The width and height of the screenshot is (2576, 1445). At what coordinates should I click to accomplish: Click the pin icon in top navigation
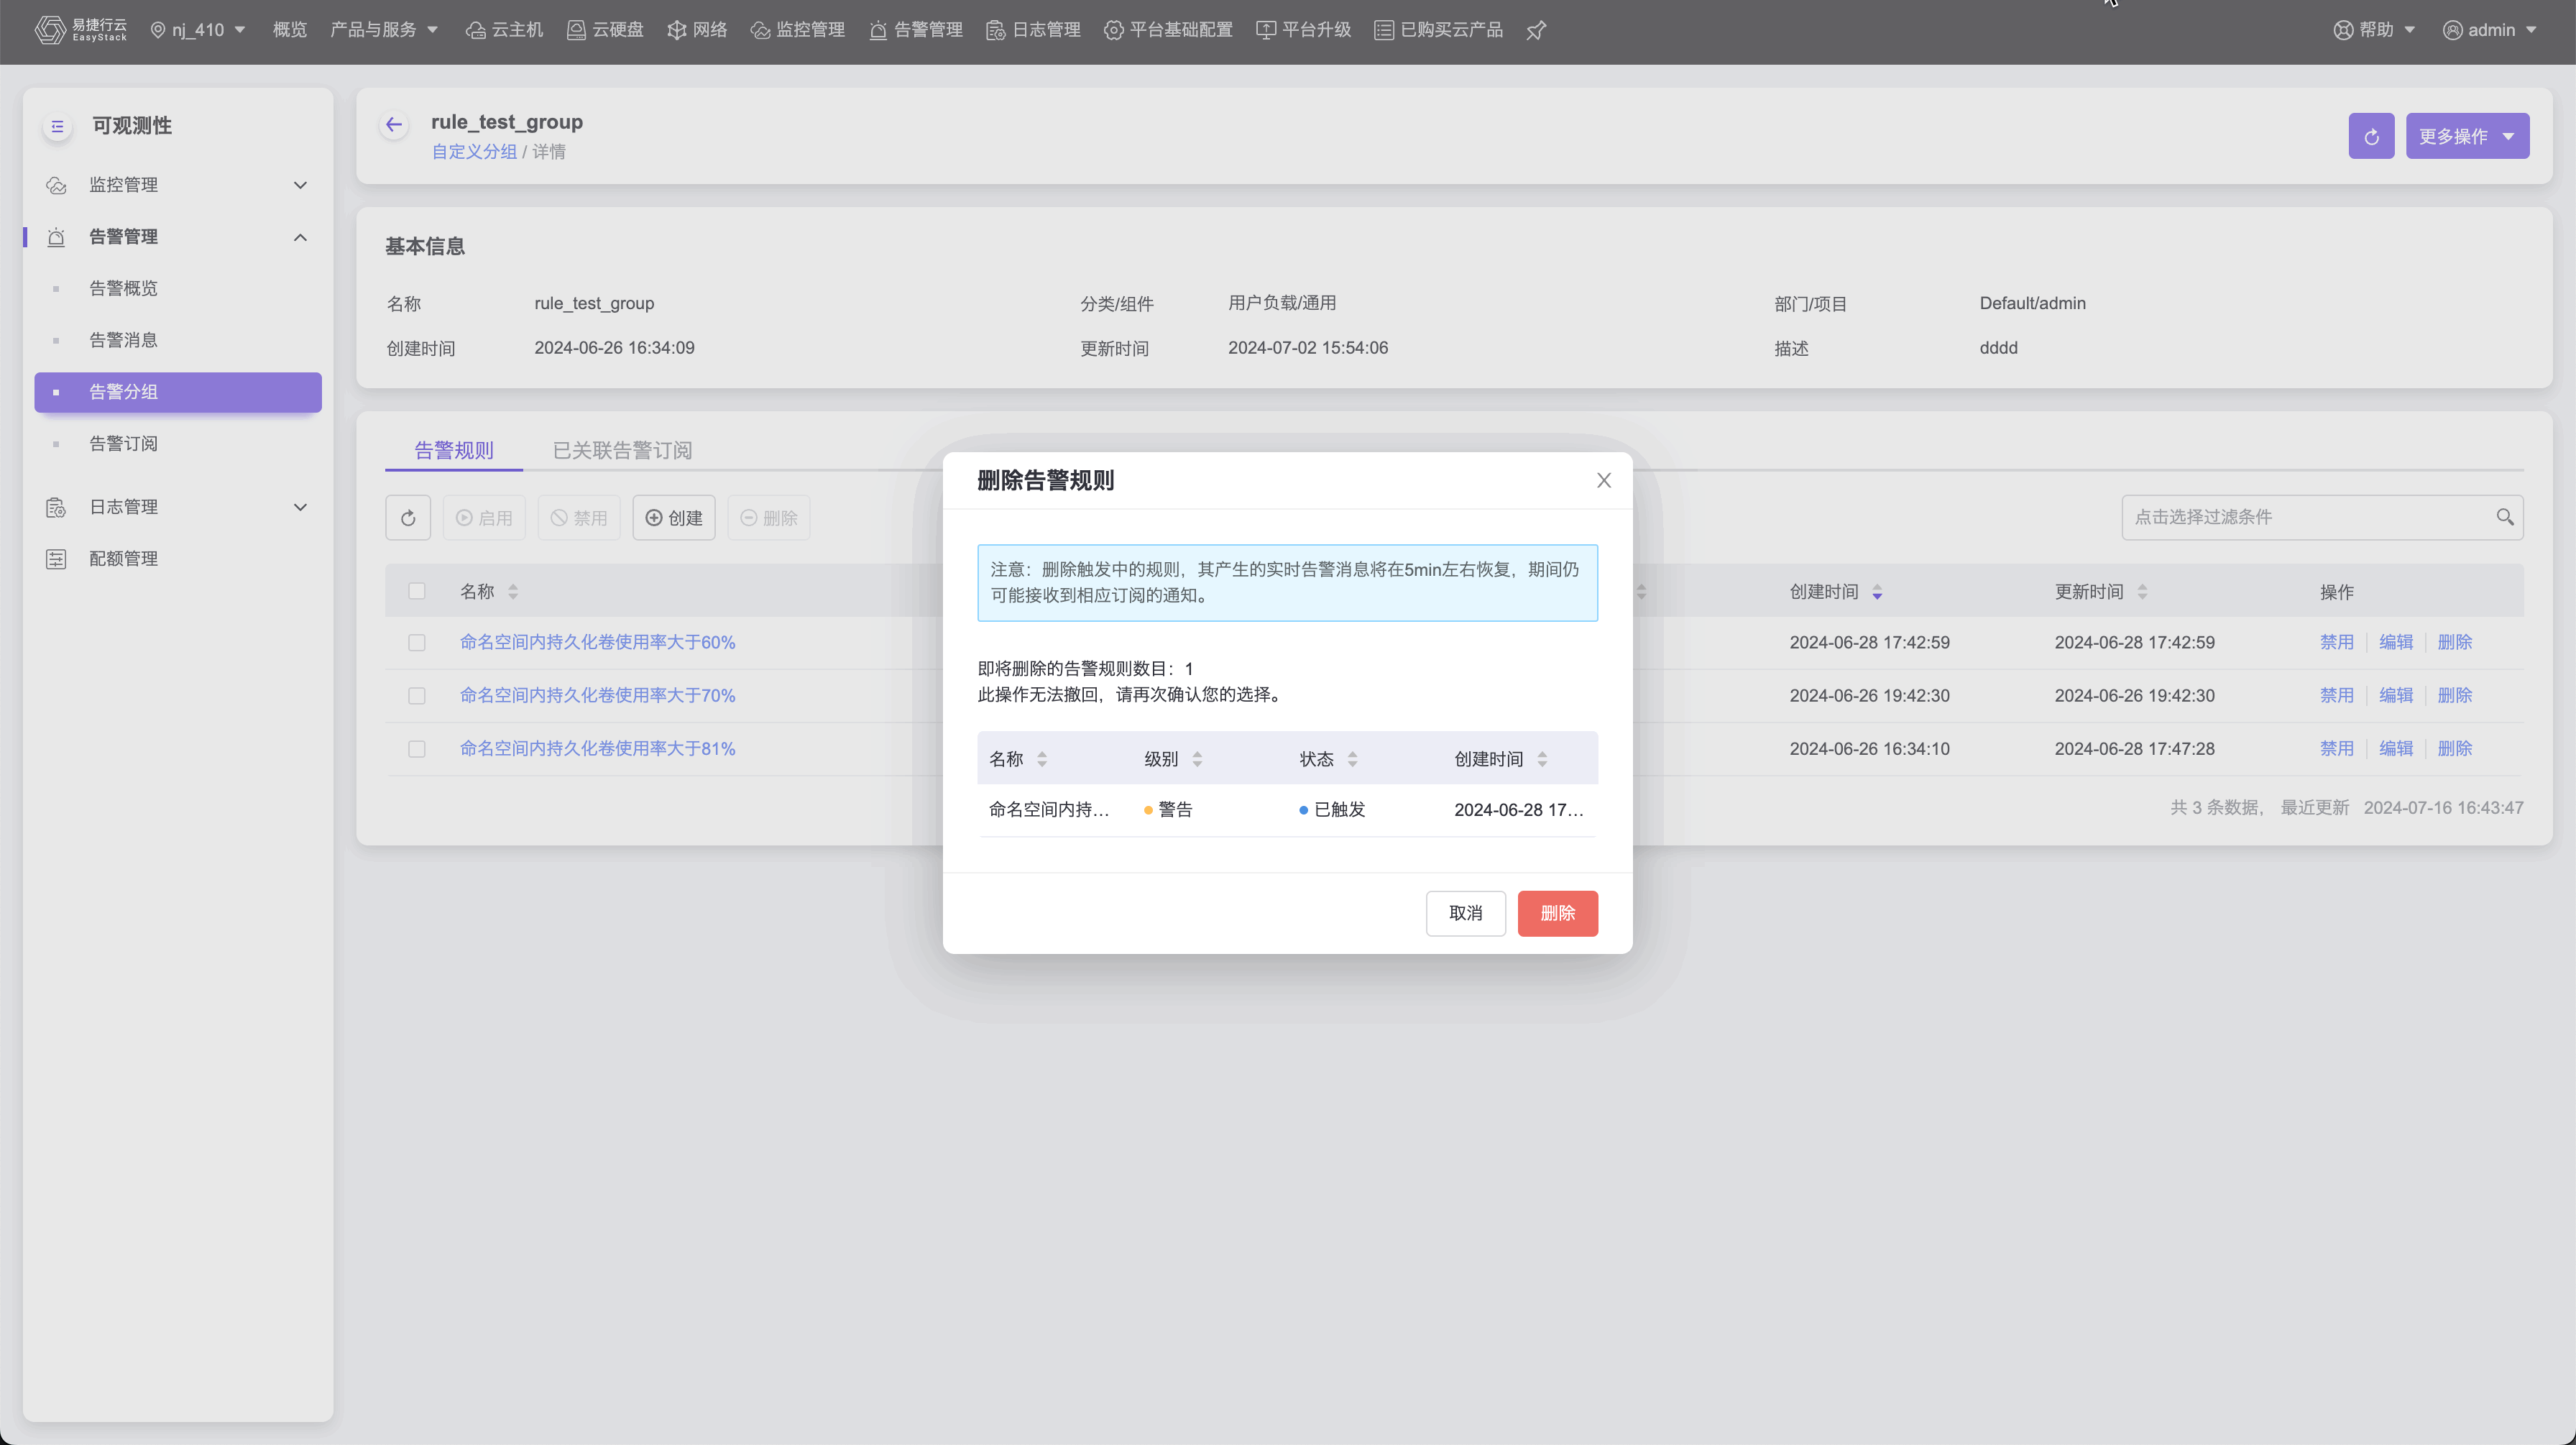pos(1536,30)
